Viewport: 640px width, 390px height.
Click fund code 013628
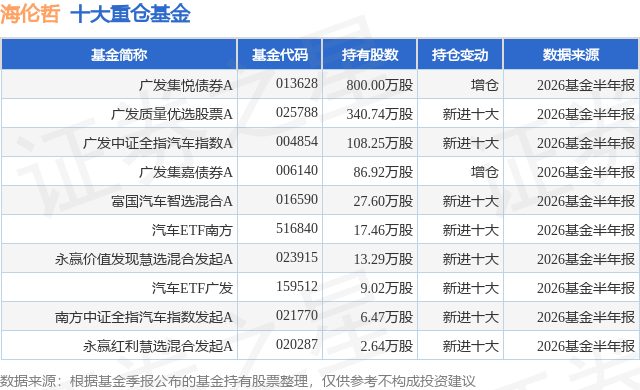click(297, 83)
